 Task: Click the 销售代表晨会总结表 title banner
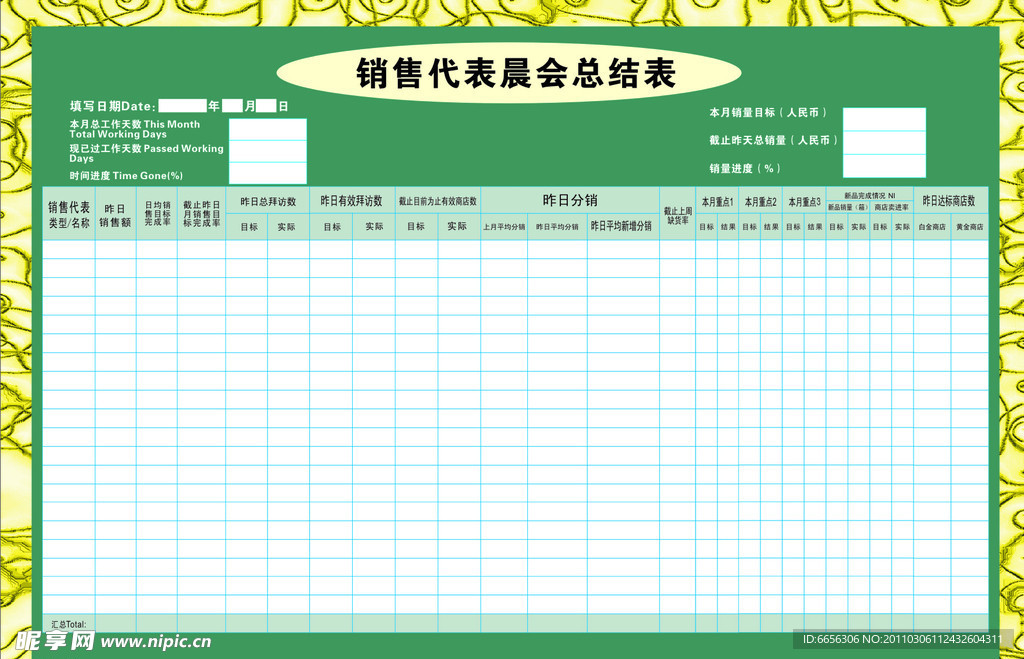pos(509,74)
